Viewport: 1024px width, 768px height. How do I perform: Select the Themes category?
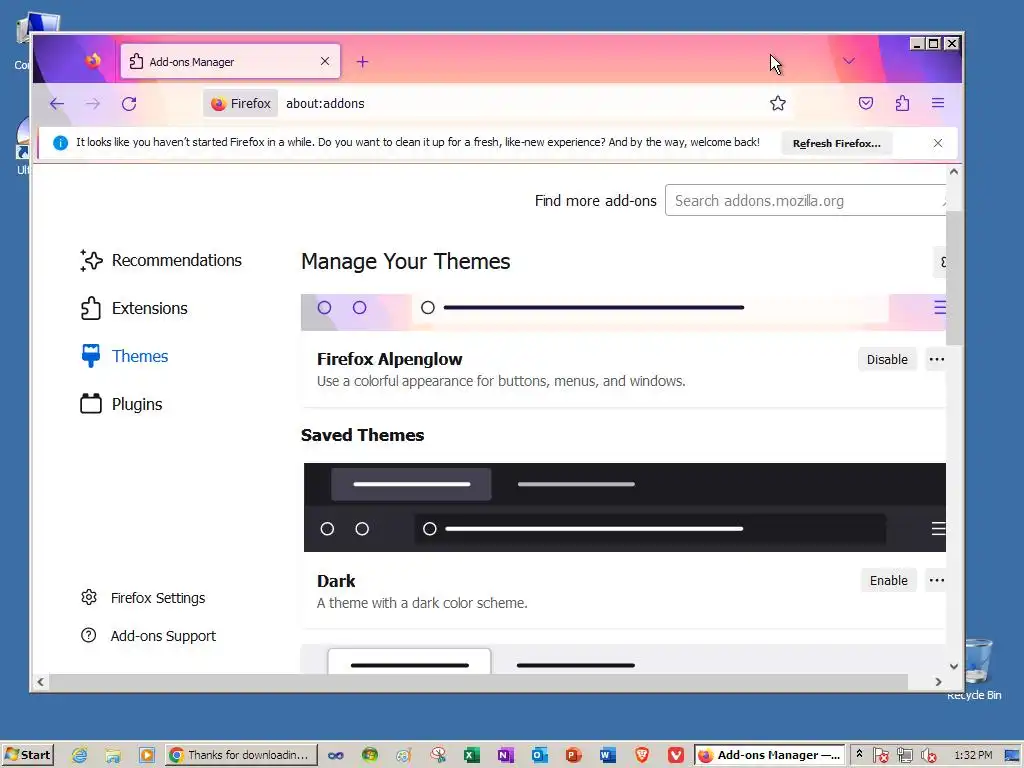point(124,357)
